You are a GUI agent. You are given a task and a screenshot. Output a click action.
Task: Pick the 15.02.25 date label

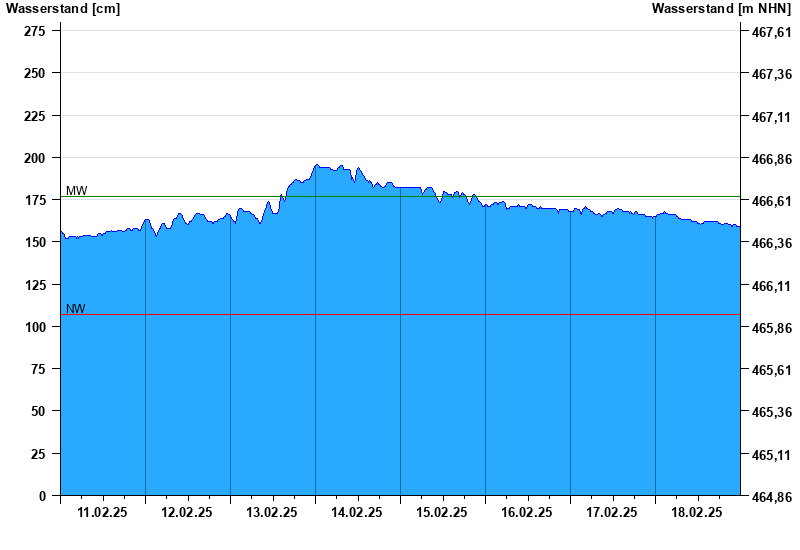tap(442, 512)
